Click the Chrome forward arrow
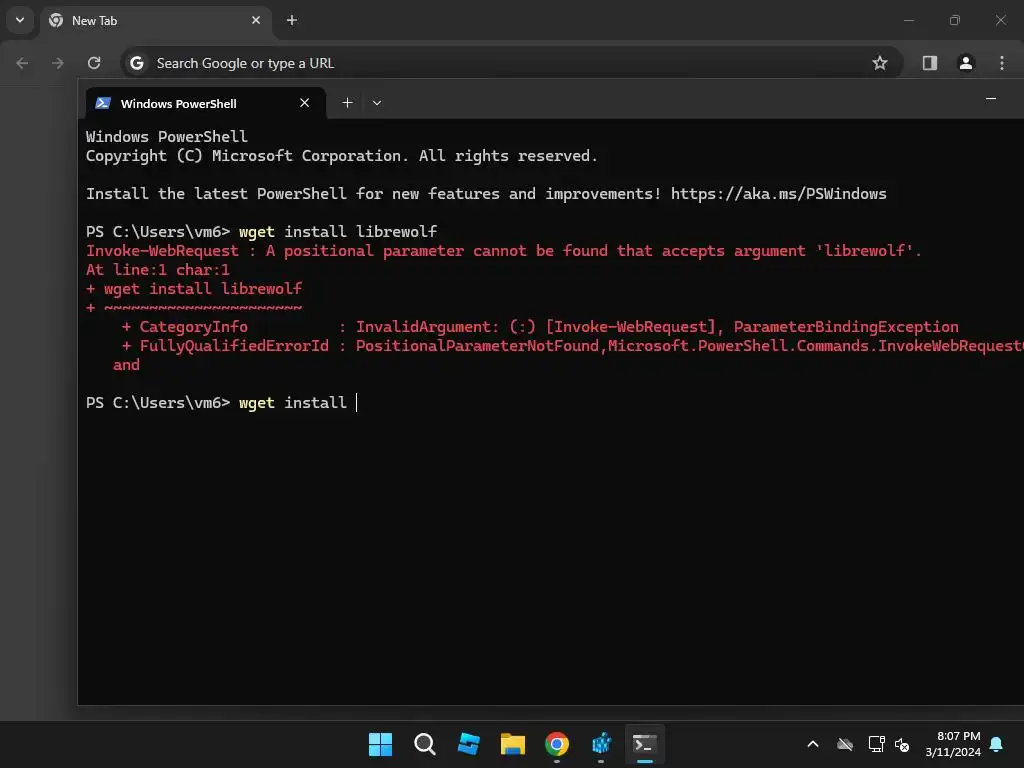This screenshot has width=1024, height=768. [58, 63]
